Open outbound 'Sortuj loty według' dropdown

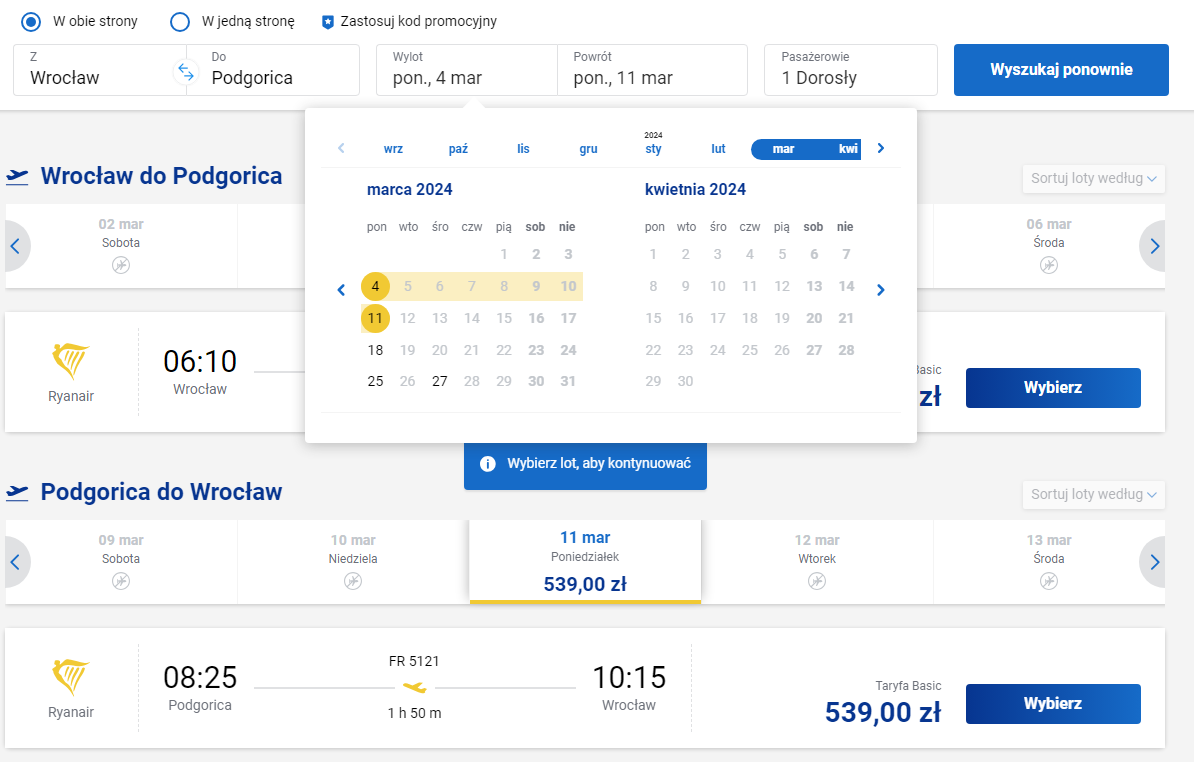[x=1093, y=178]
